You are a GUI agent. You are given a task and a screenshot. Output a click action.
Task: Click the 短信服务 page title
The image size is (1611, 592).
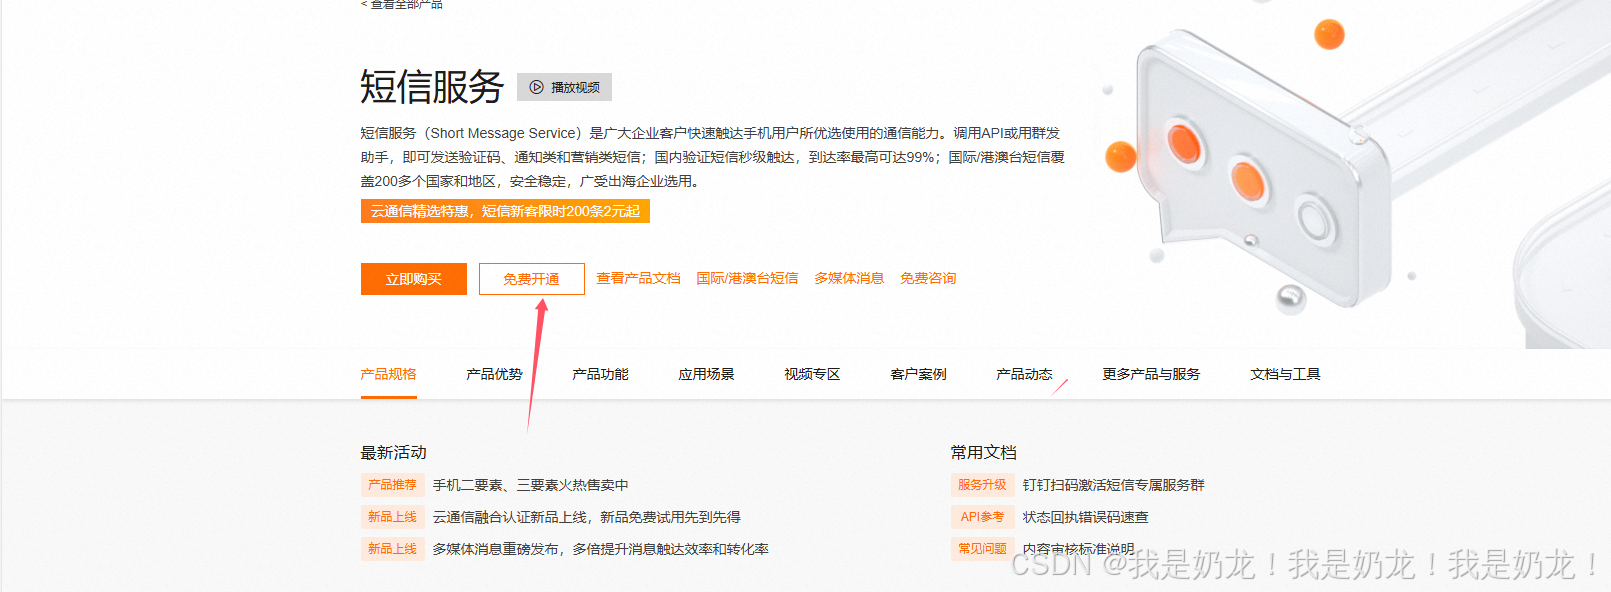[432, 87]
